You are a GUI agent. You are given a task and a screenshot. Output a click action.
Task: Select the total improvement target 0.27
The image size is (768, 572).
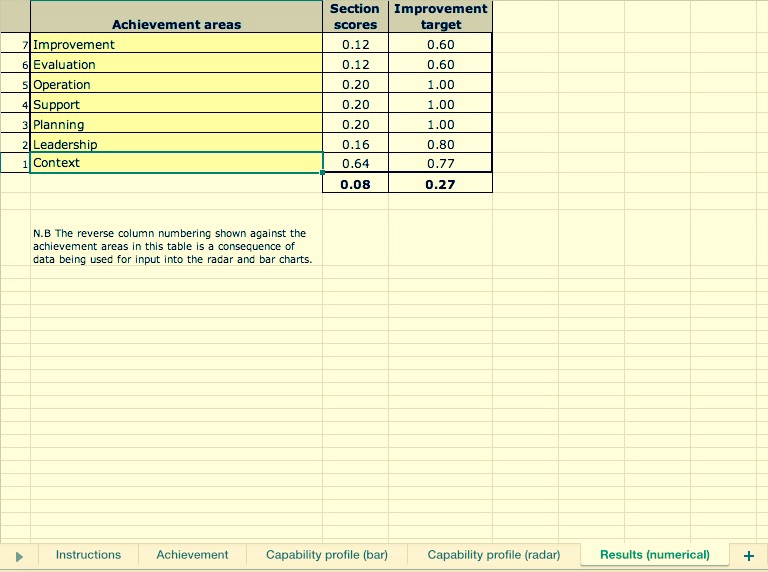coord(439,184)
